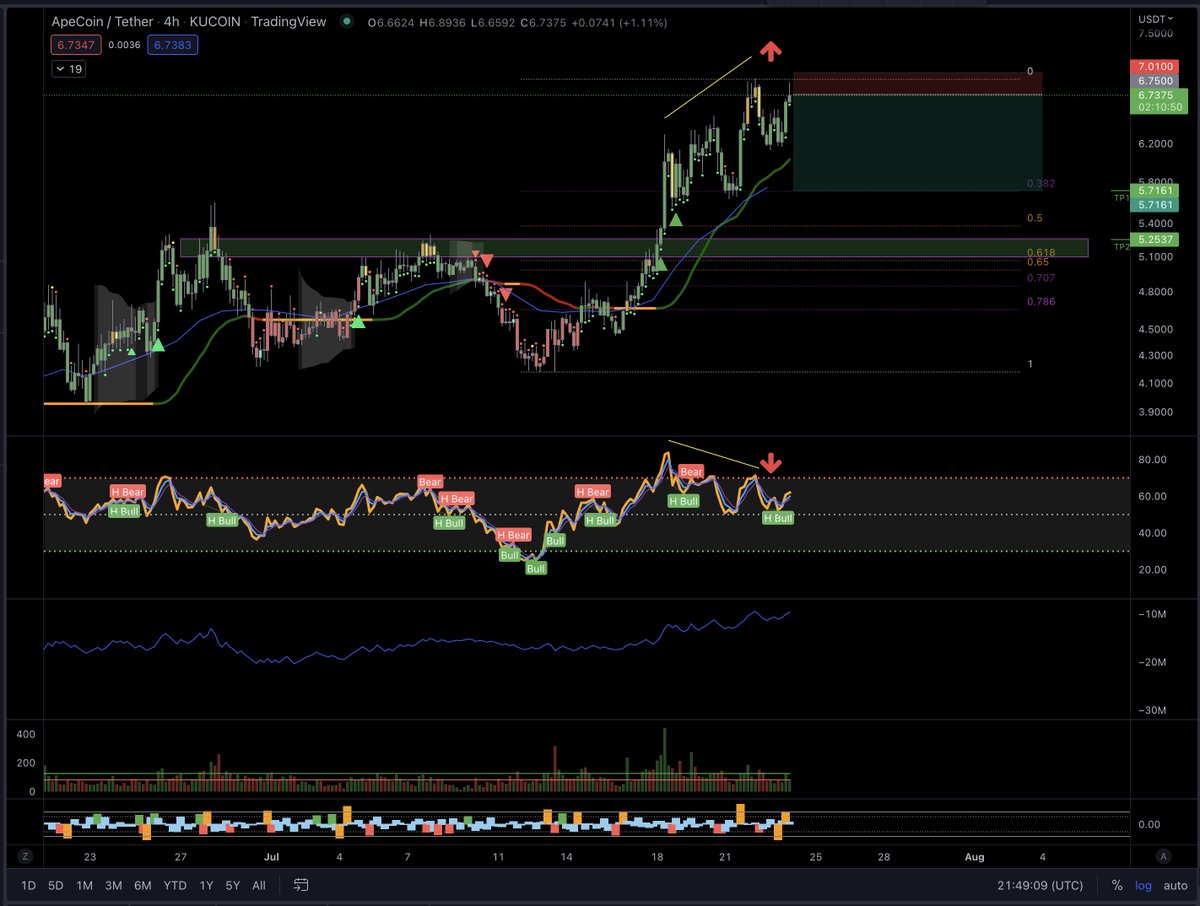The image size is (1200, 906).
Task: Open timezone menu at 21:49:09 (UTC)
Action: click(x=1040, y=886)
